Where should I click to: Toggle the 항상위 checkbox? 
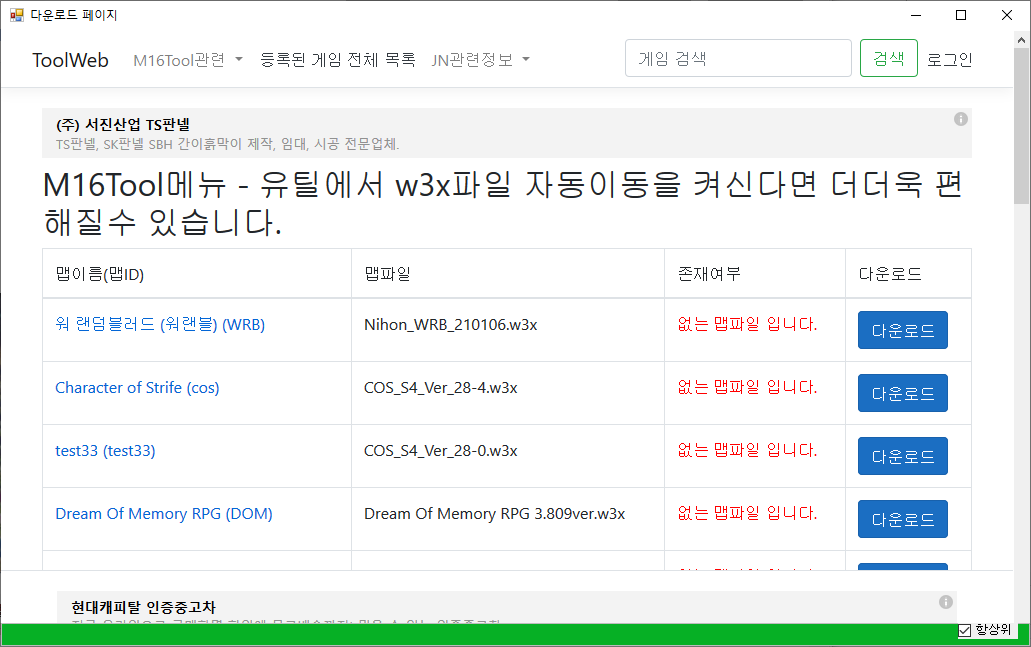965,631
